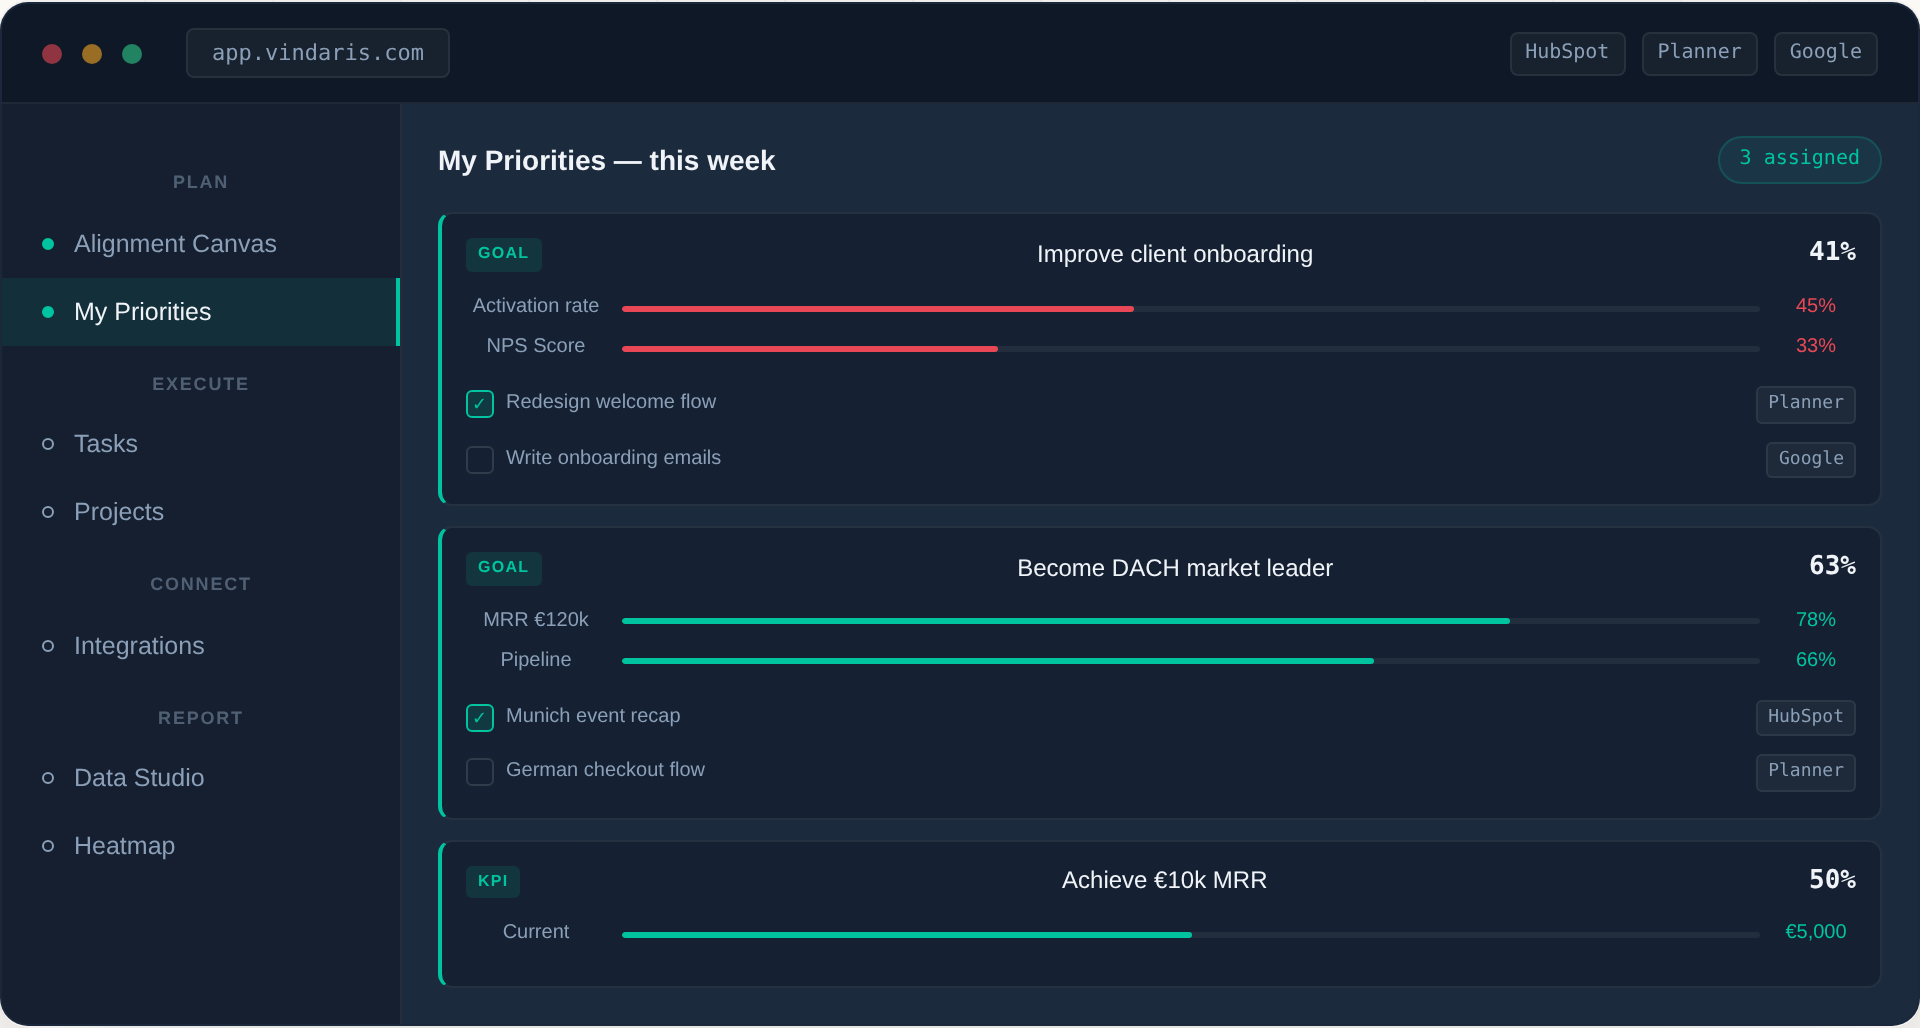Click HubSpot button in top bar

(1567, 53)
